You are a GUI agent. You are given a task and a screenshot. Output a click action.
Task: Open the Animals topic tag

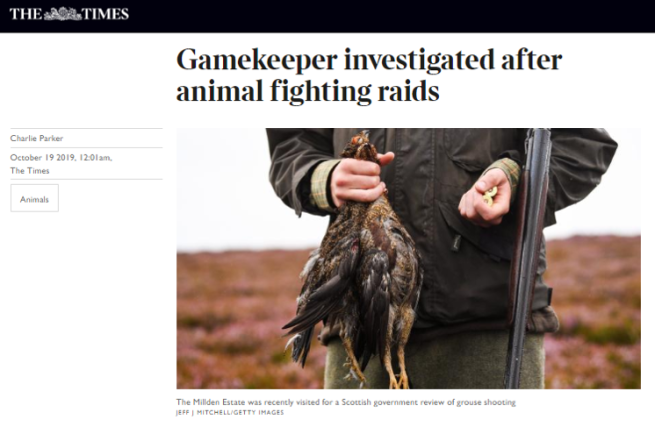35,198
